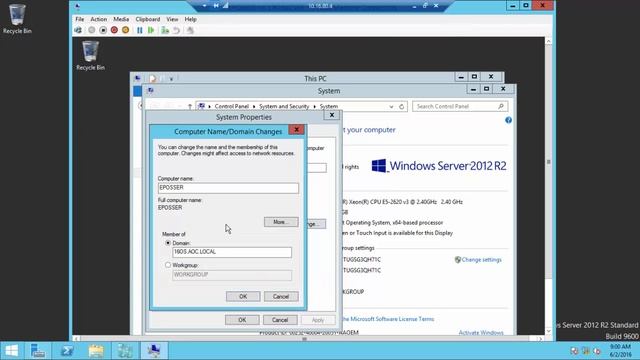Screen dimensions: 640x360
Task: Click the Computer name text field
Action: point(228,188)
